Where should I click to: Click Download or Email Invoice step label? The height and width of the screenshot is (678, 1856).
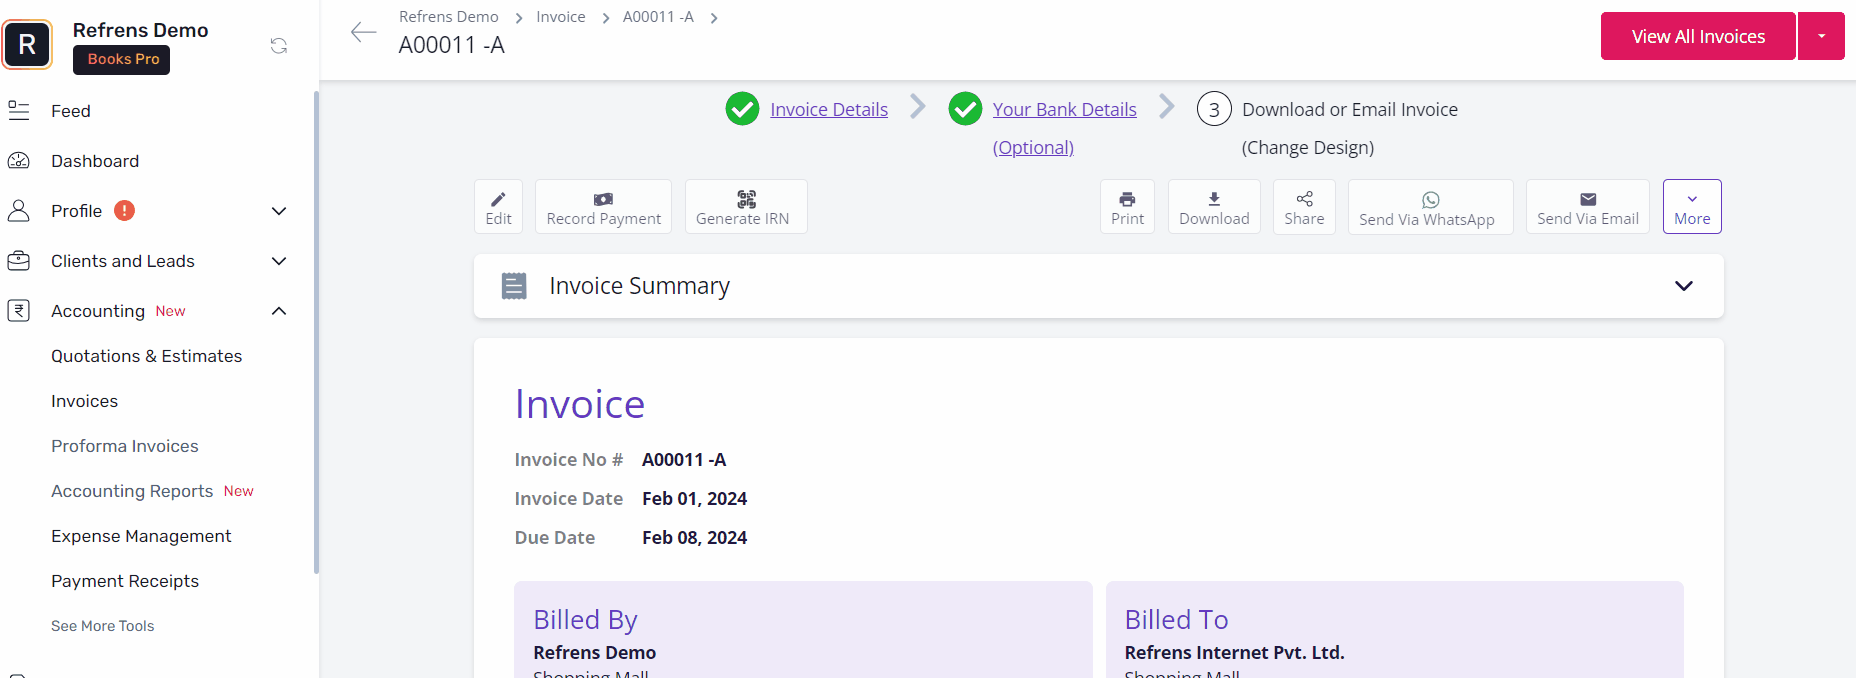pos(1350,109)
